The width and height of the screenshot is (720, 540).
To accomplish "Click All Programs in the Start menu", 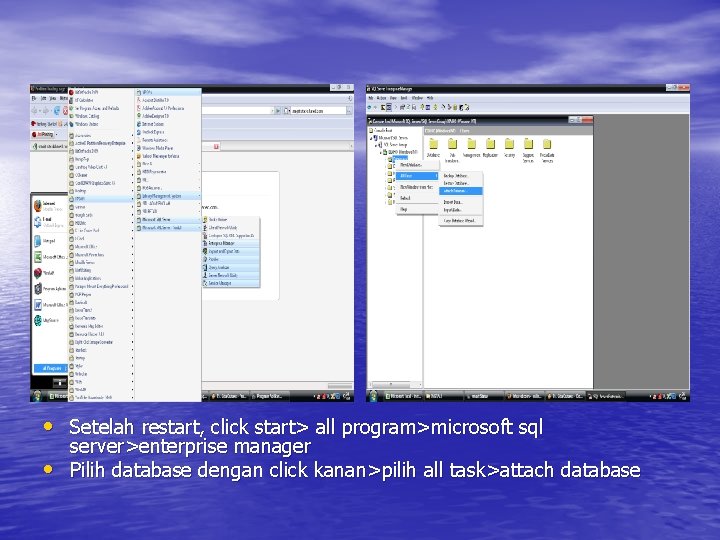I will (51, 368).
